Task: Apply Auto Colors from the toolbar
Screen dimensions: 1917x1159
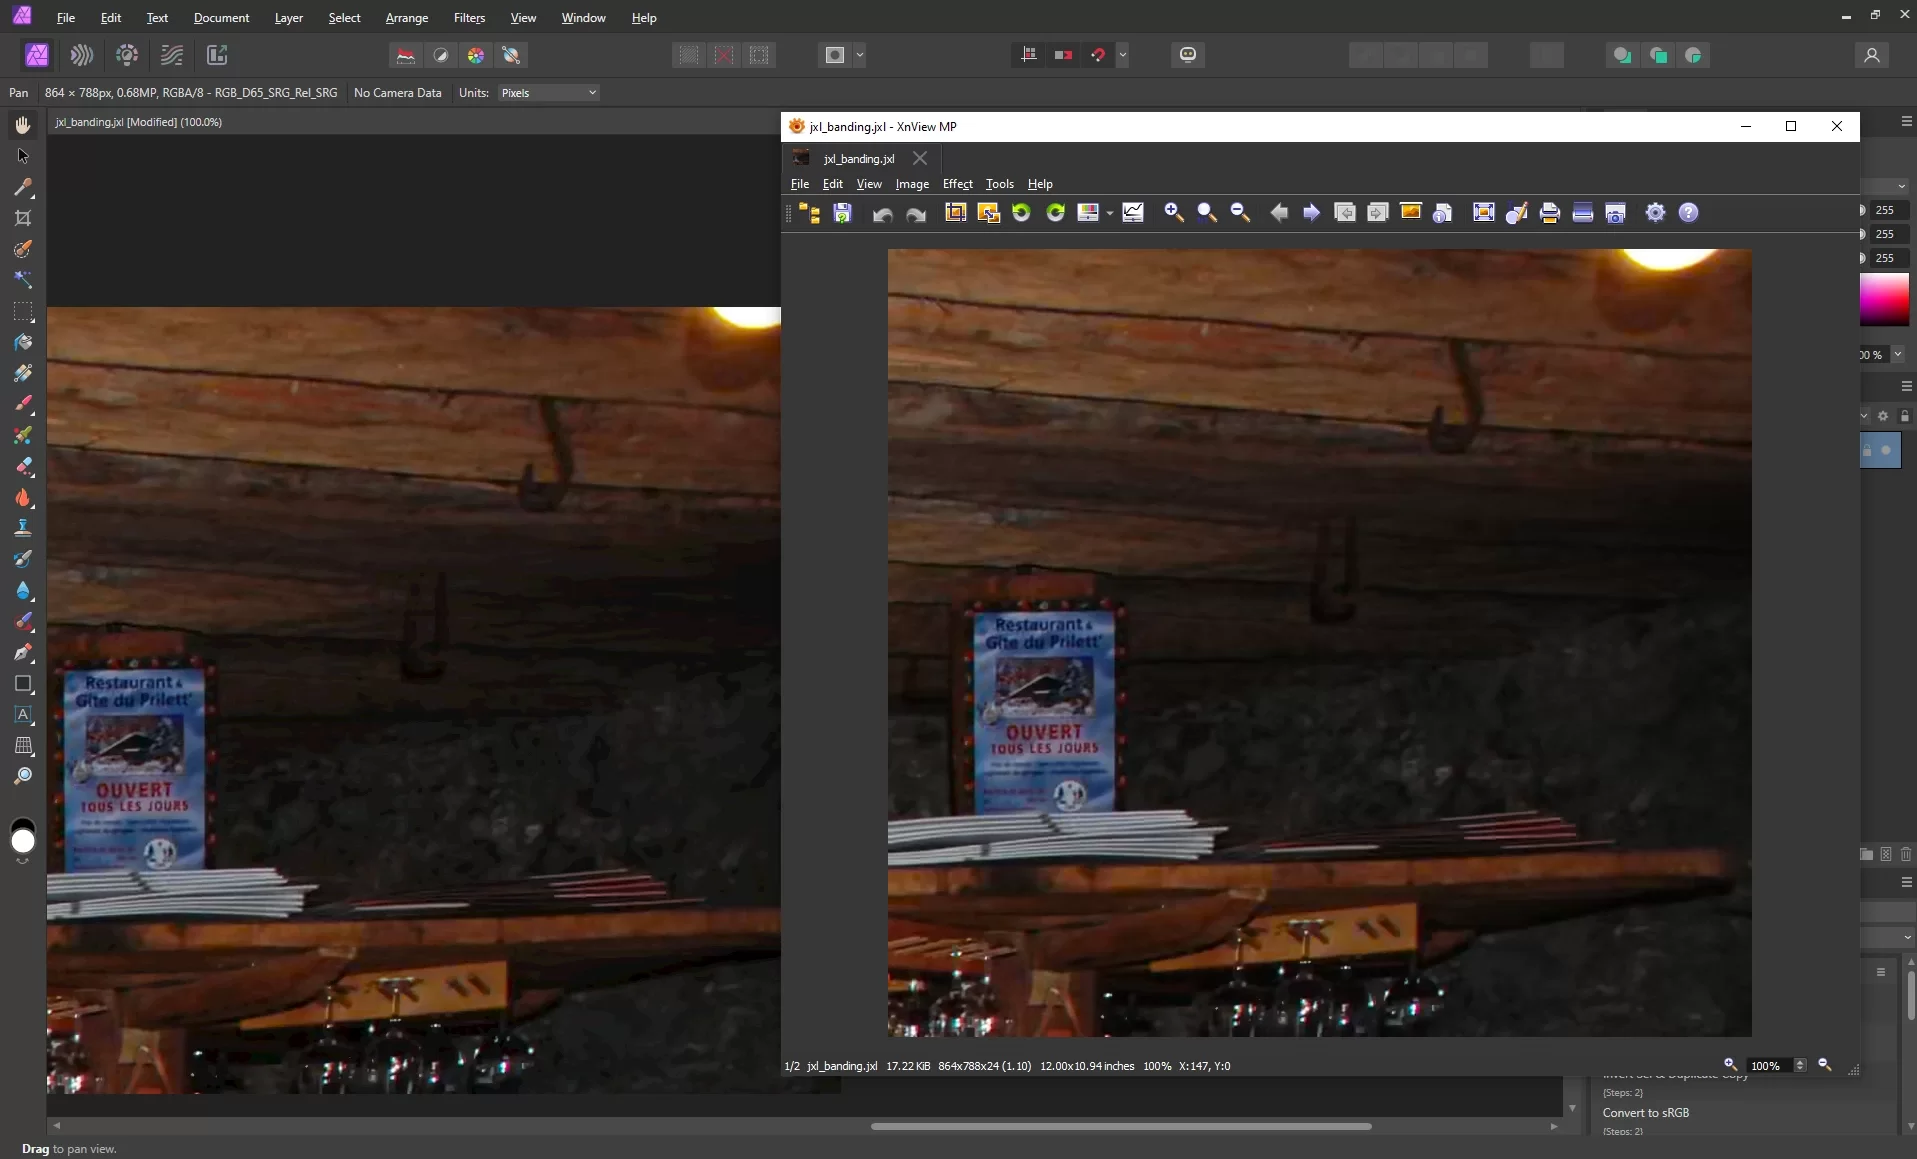Action: 476,55
